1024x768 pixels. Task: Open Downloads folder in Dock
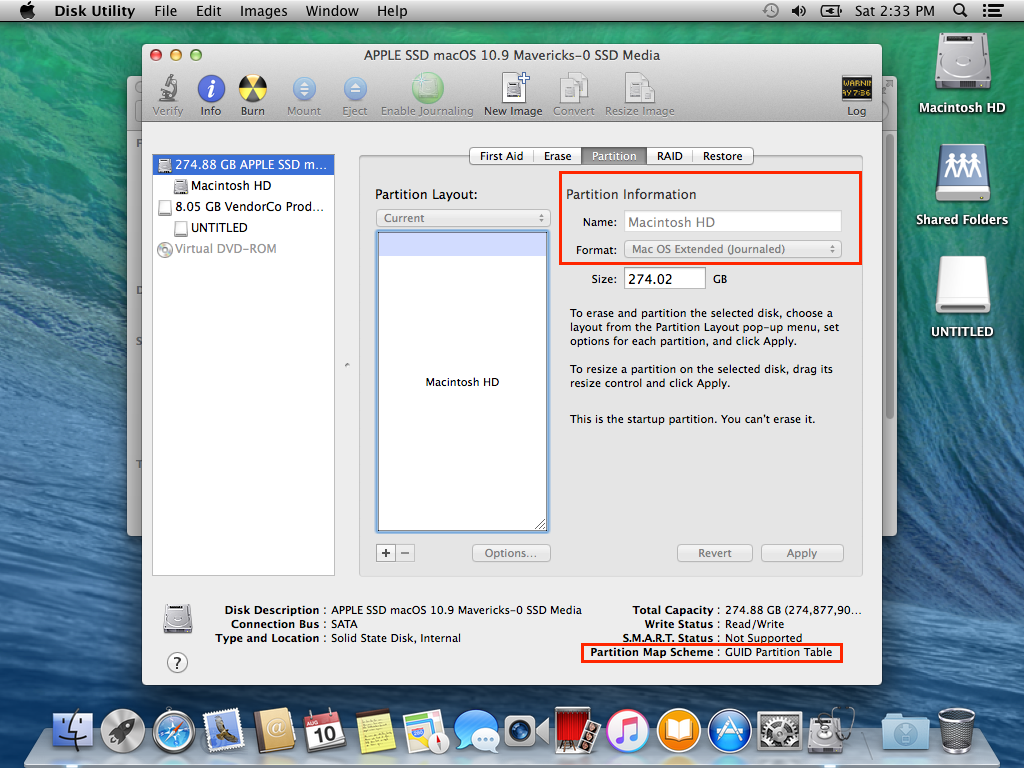click(x=905, y=731)
